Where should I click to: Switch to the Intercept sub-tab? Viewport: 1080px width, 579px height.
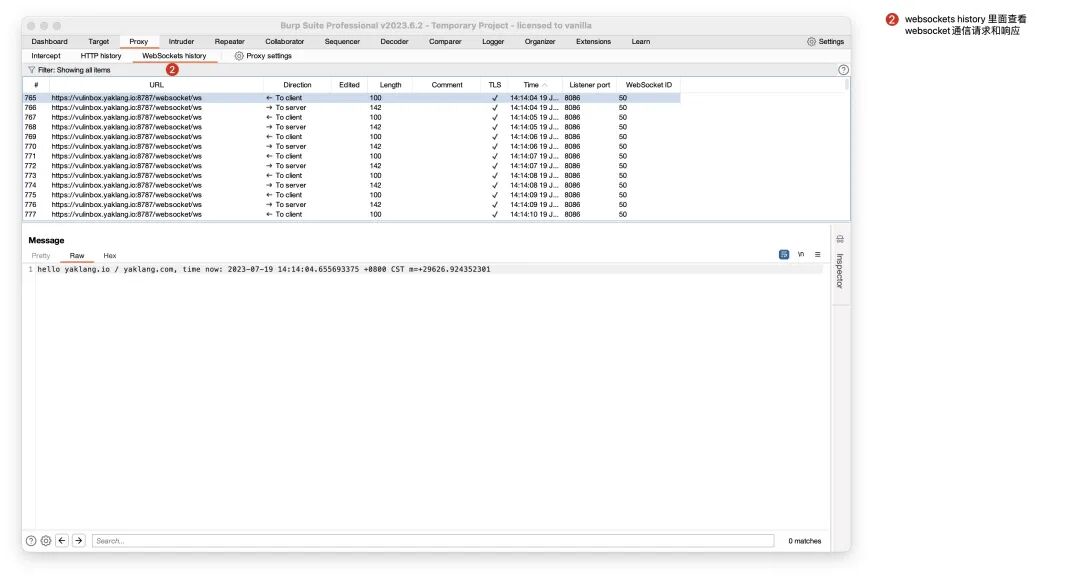point(46,56)
